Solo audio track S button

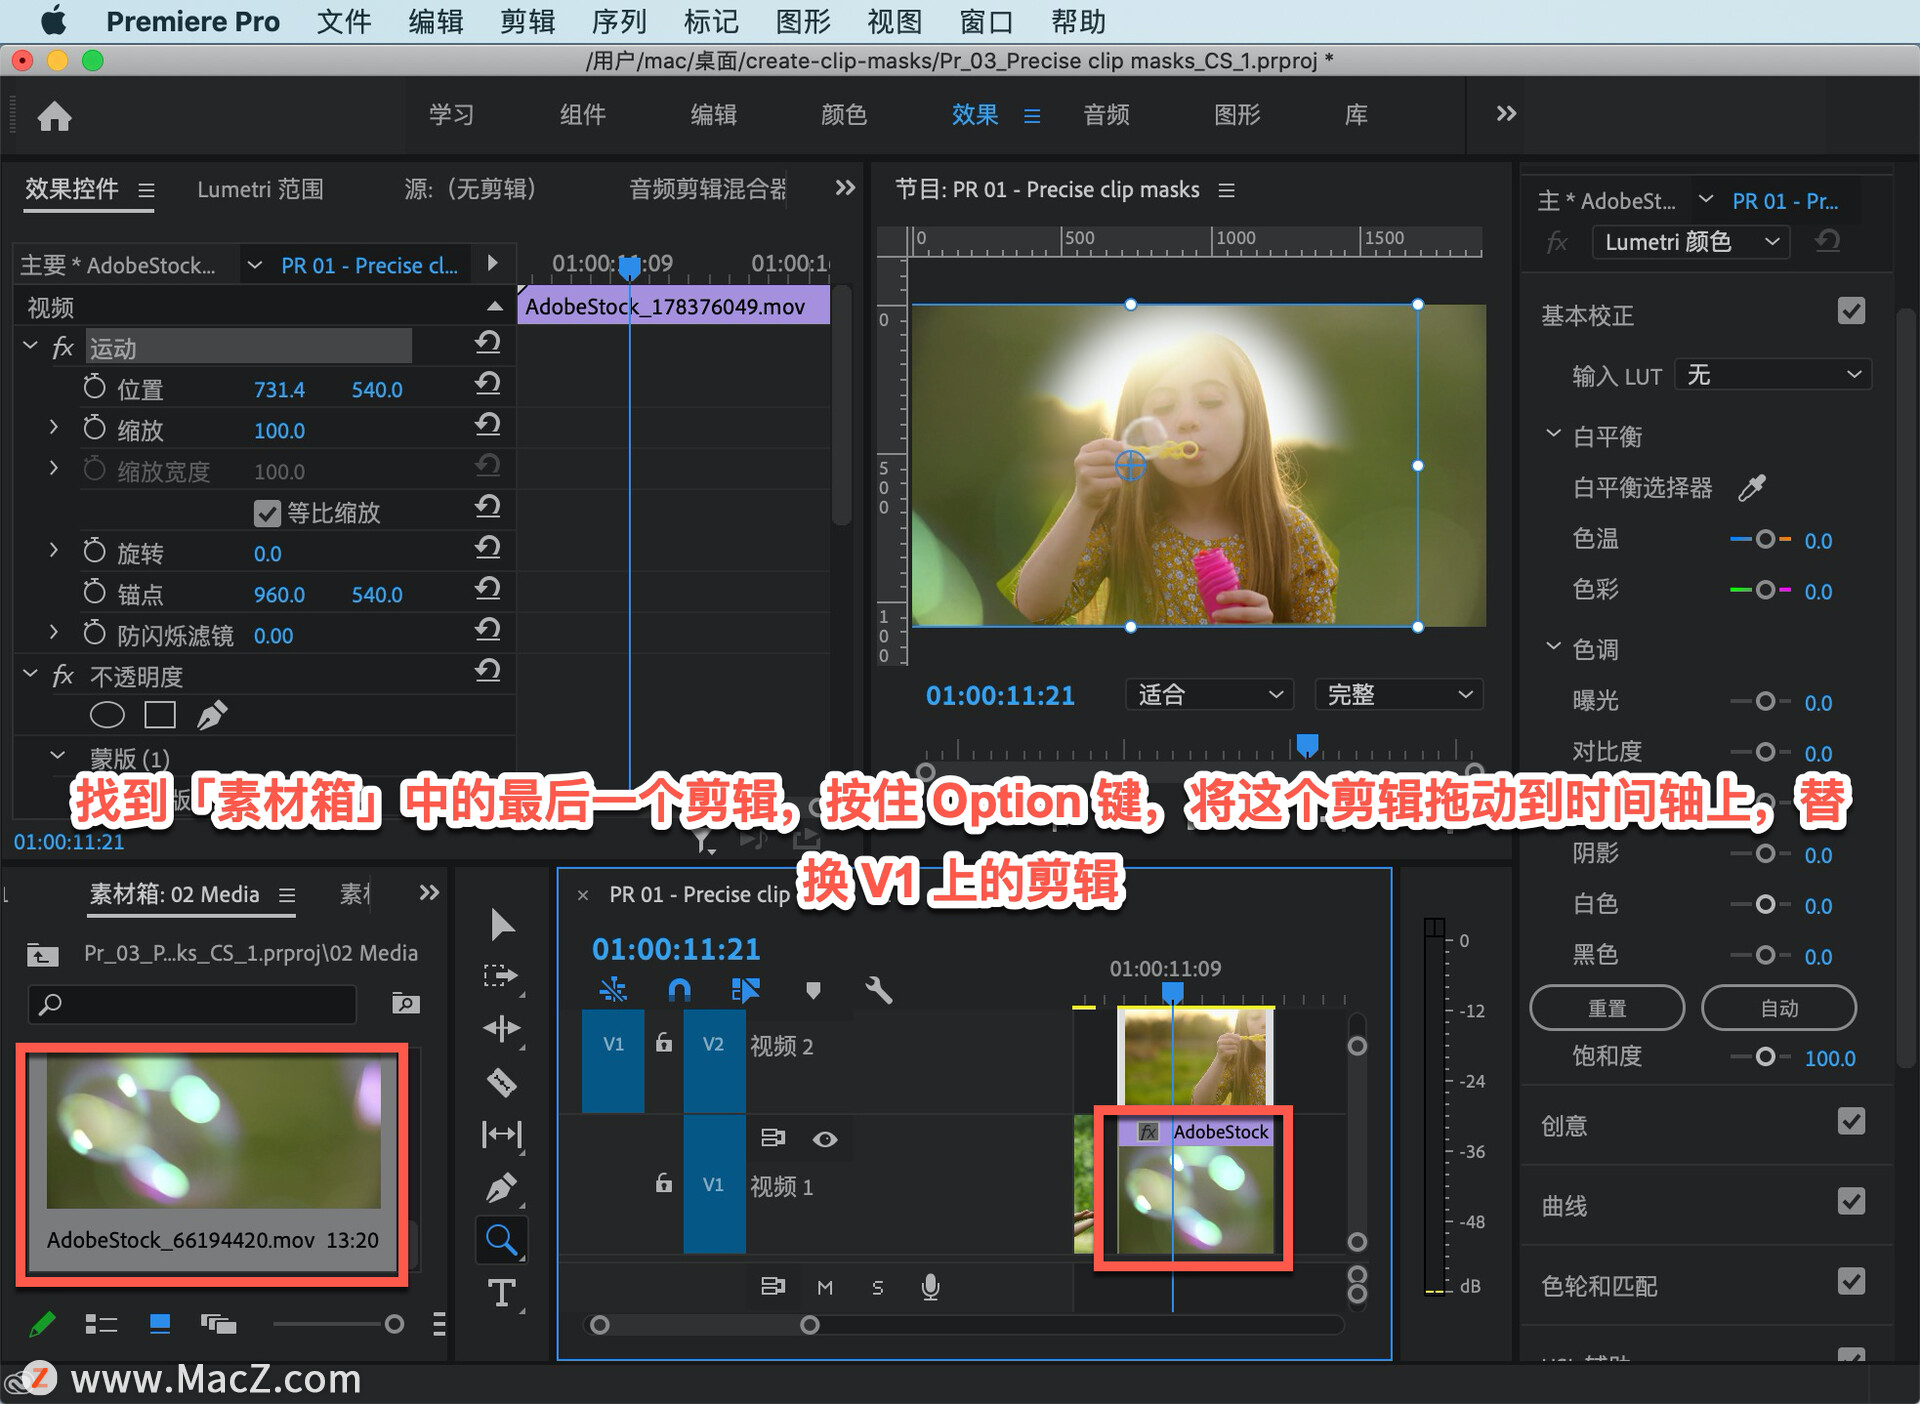[877, 1287]
